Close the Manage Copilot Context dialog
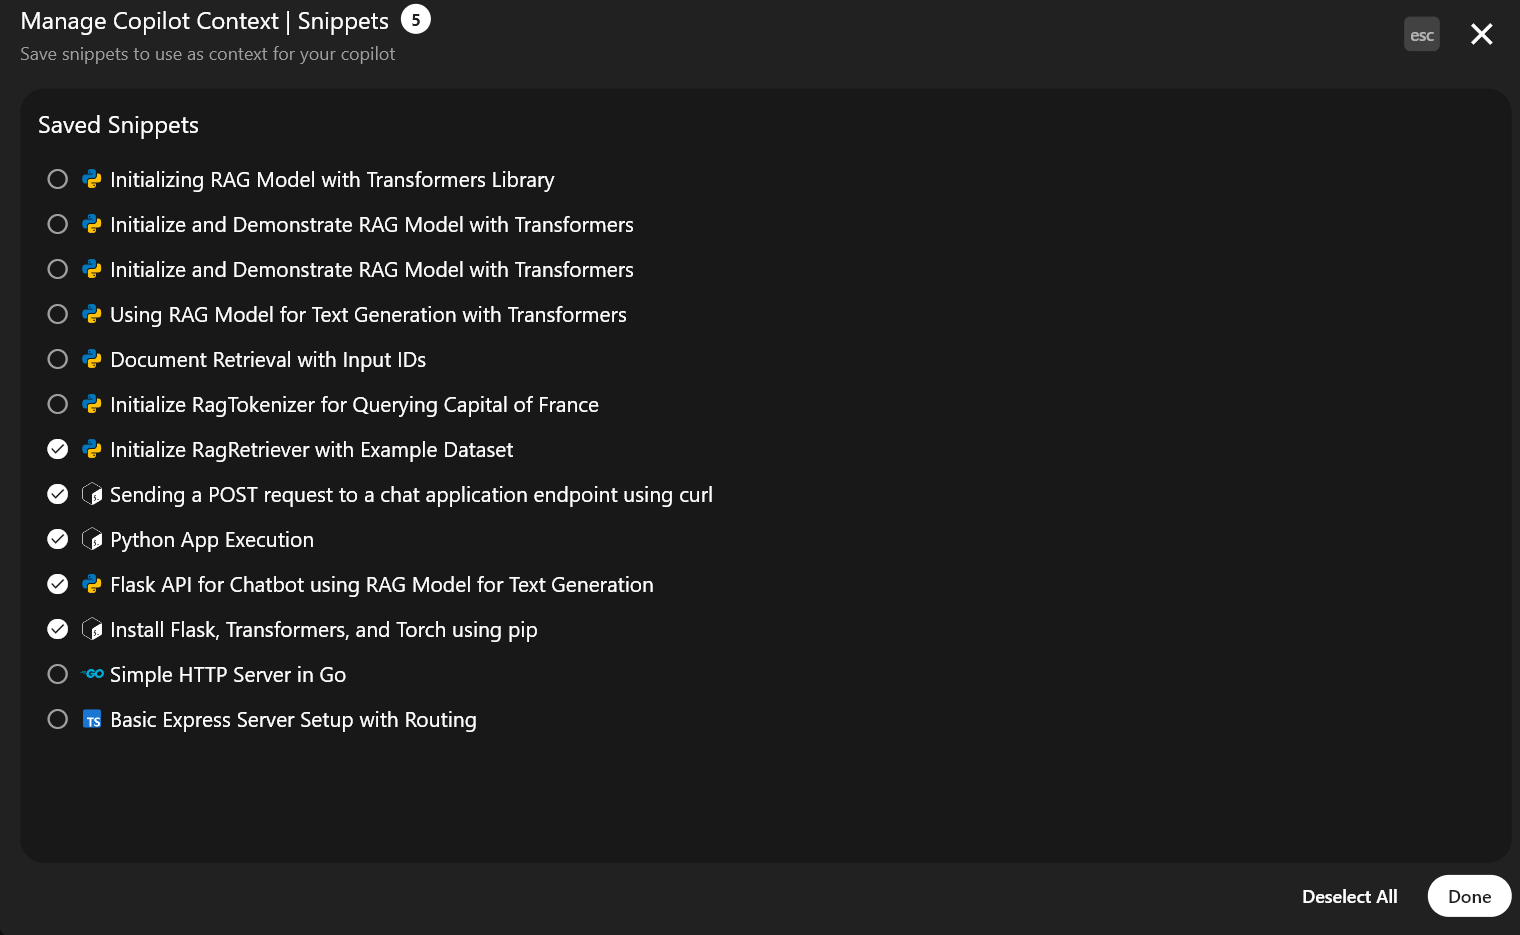Screen dimensions: 1520x935 [x=1481, y=34]
